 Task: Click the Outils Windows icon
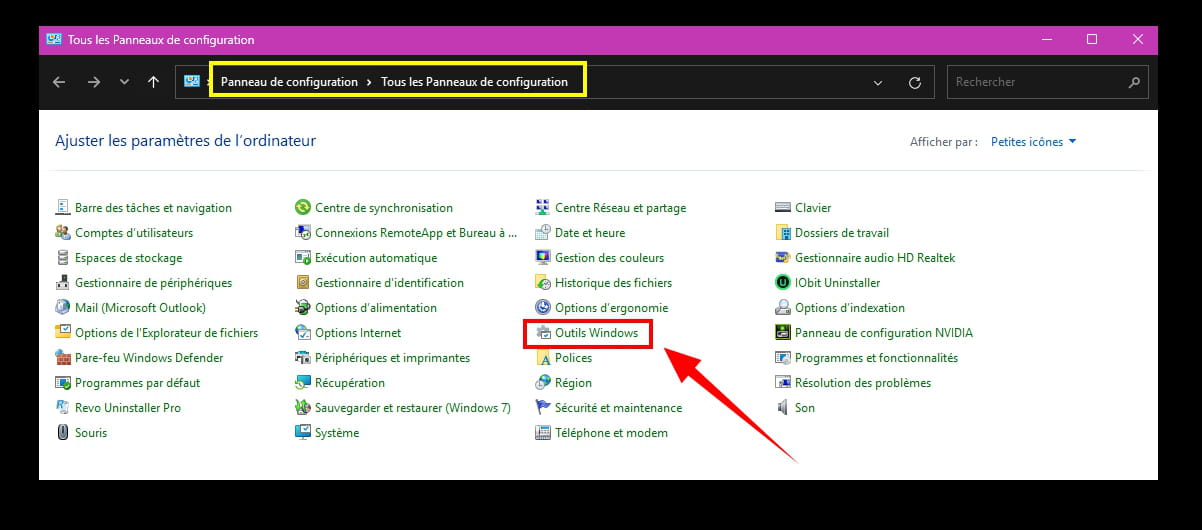[543, 333]
